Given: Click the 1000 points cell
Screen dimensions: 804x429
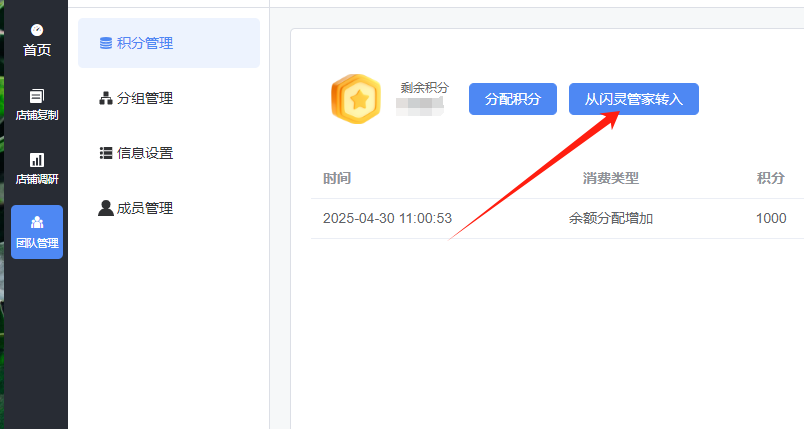Looking at the screenshot, I should [771, 218].
